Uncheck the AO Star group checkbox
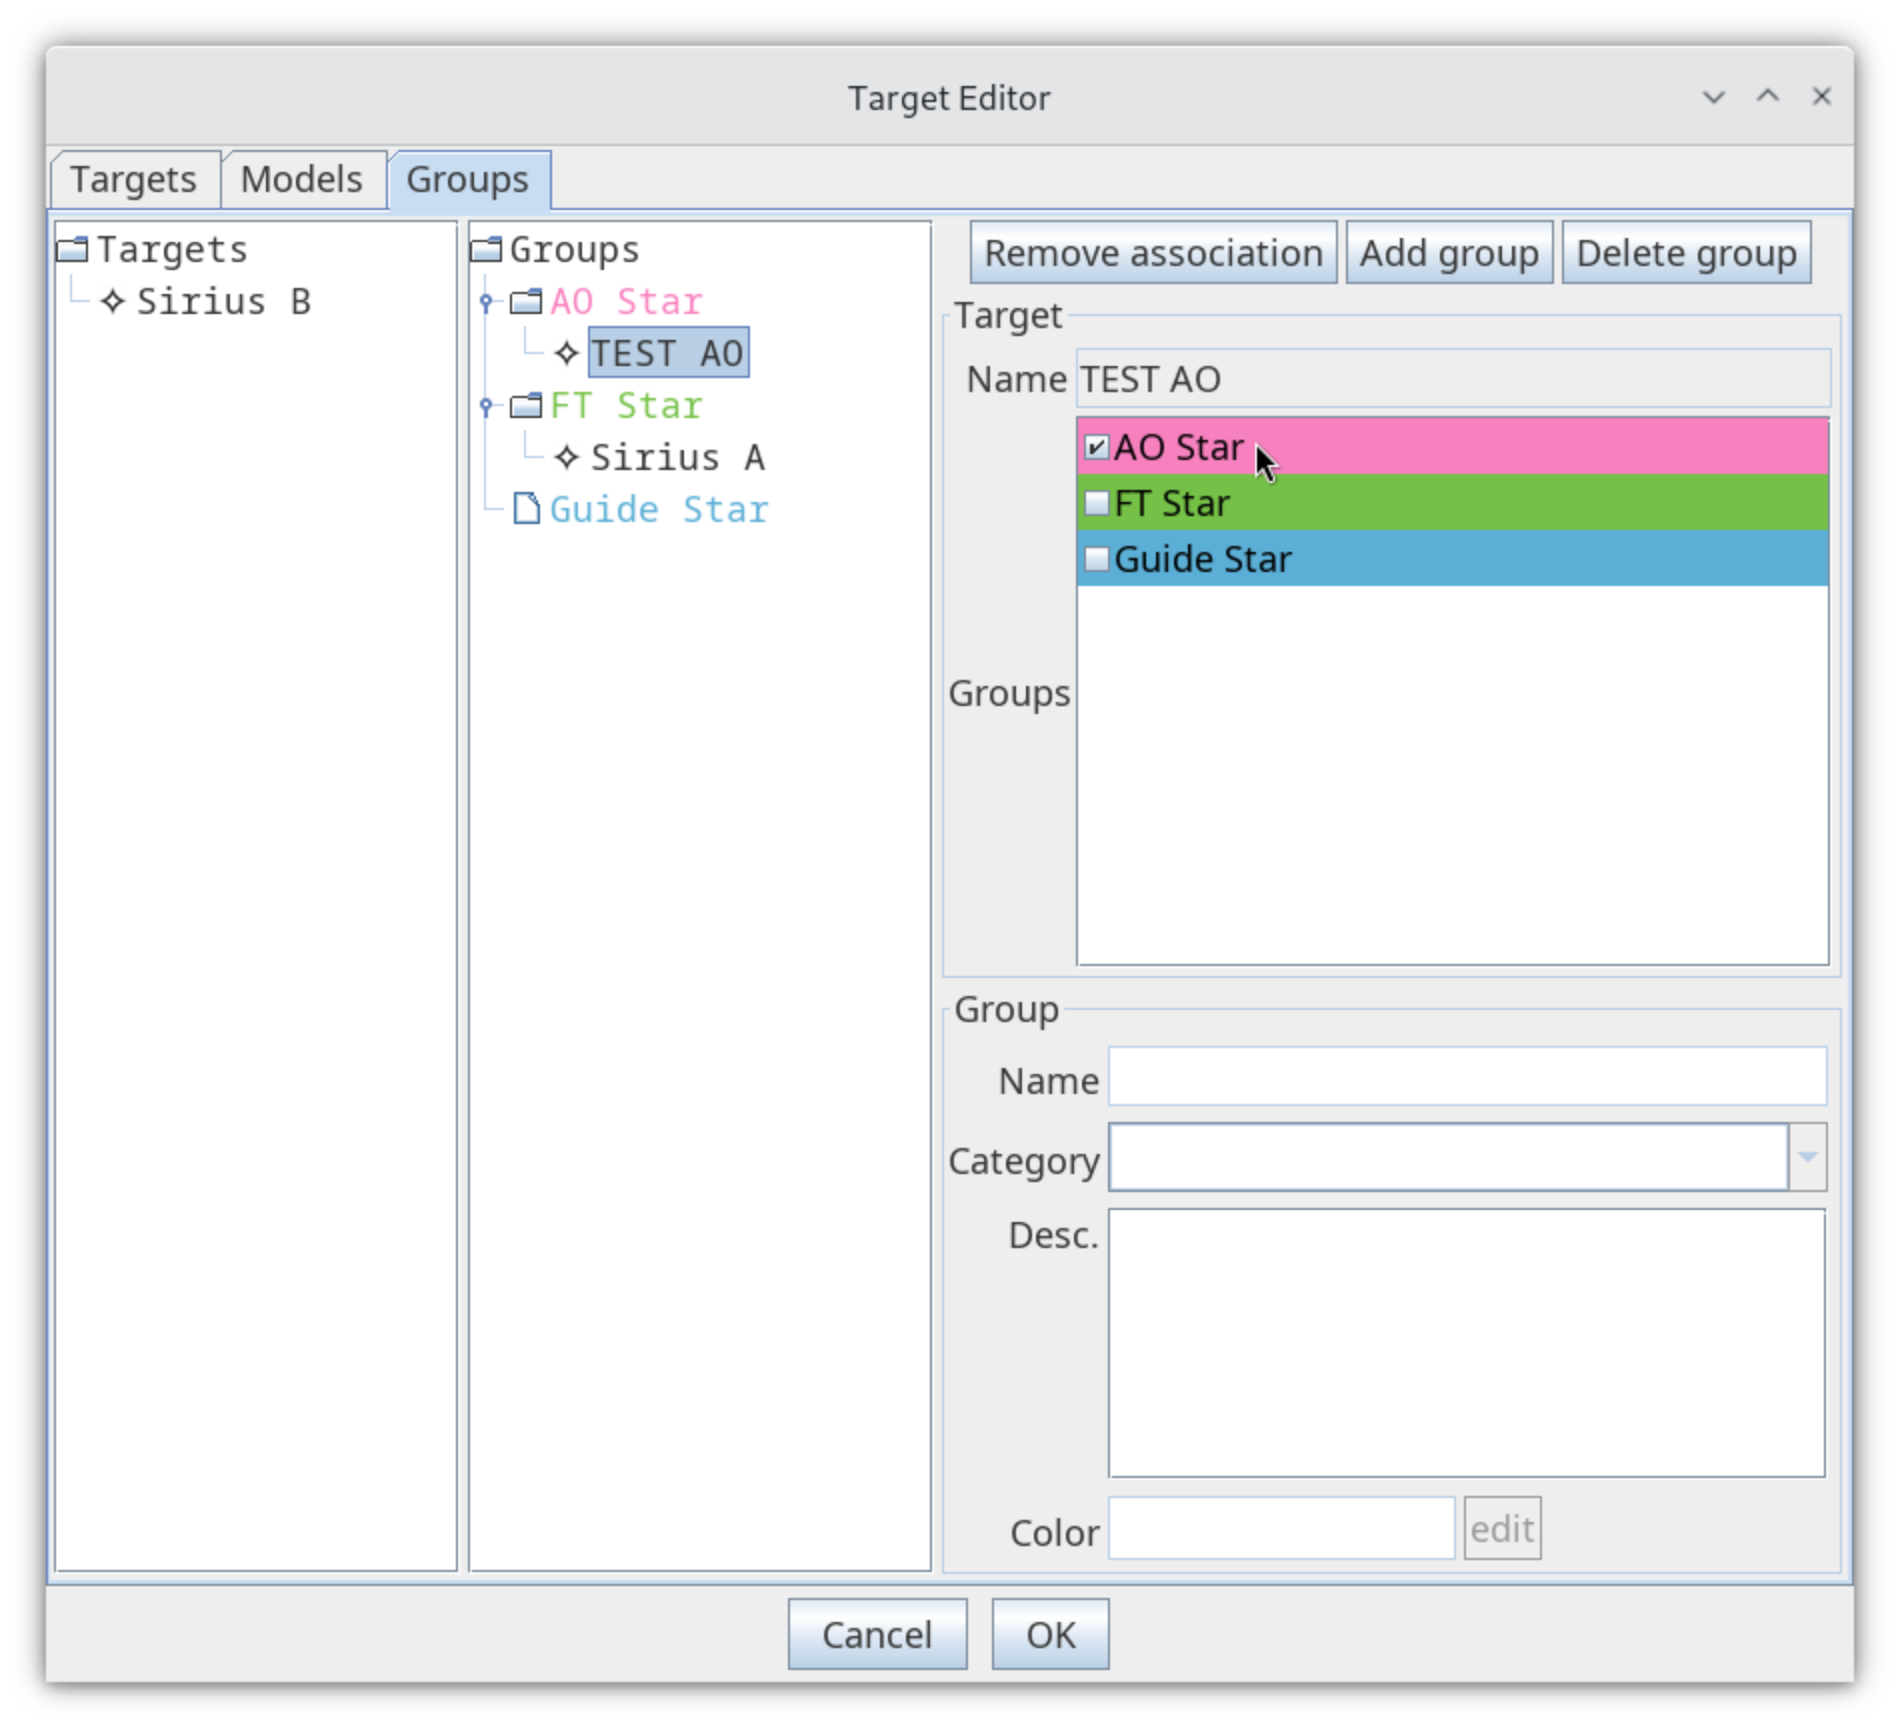Image resolution: width=1900 pixels, height=1728 pixels. 1097,447
